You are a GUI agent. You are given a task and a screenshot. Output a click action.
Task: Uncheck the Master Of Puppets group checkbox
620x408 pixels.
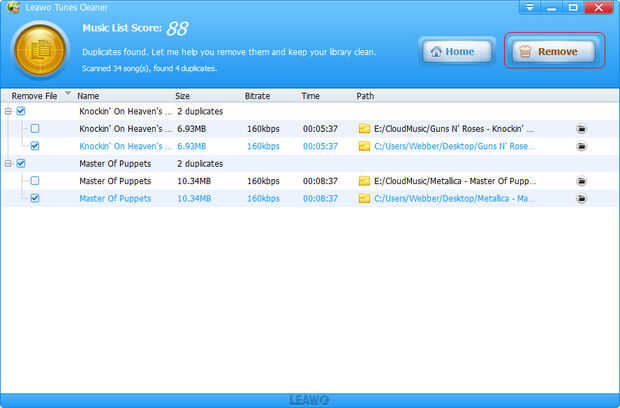(21, 163)
